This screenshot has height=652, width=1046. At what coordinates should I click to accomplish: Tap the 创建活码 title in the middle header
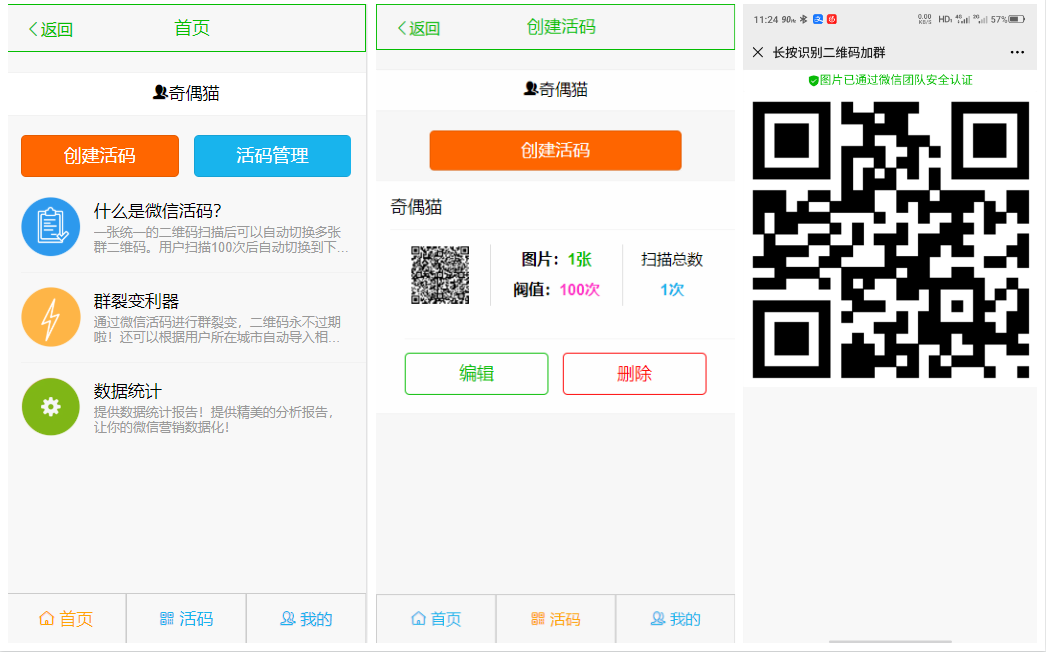coord(561,27)
